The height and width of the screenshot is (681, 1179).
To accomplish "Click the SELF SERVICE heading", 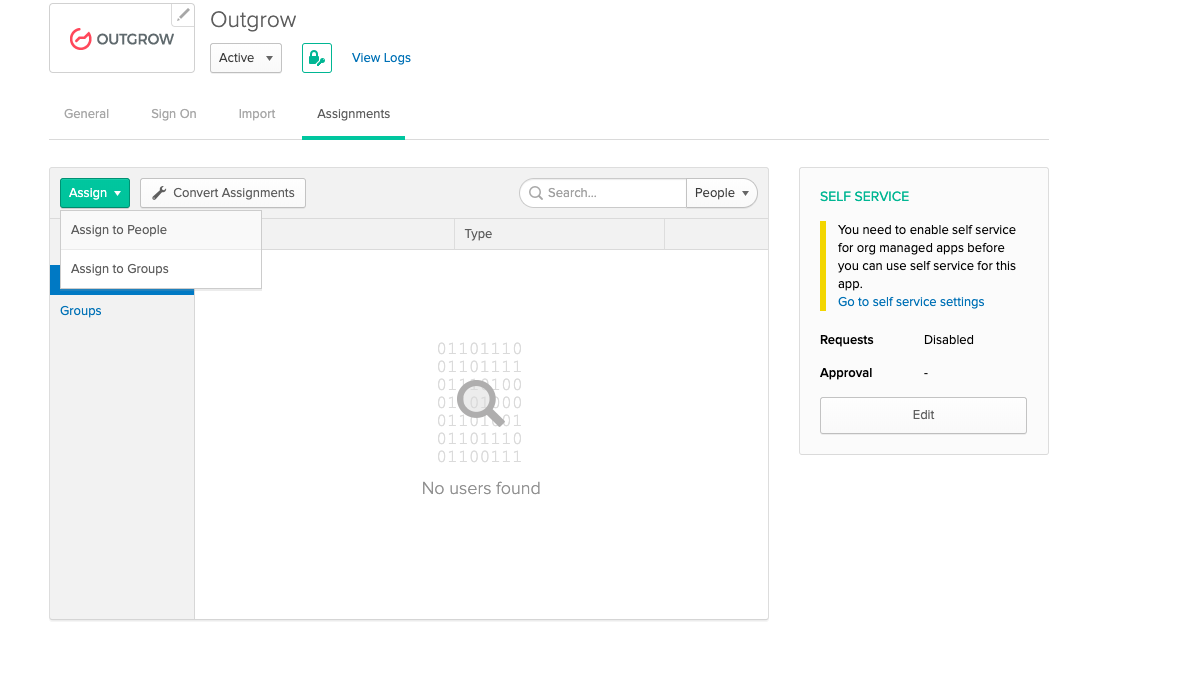I will [864, 197].
